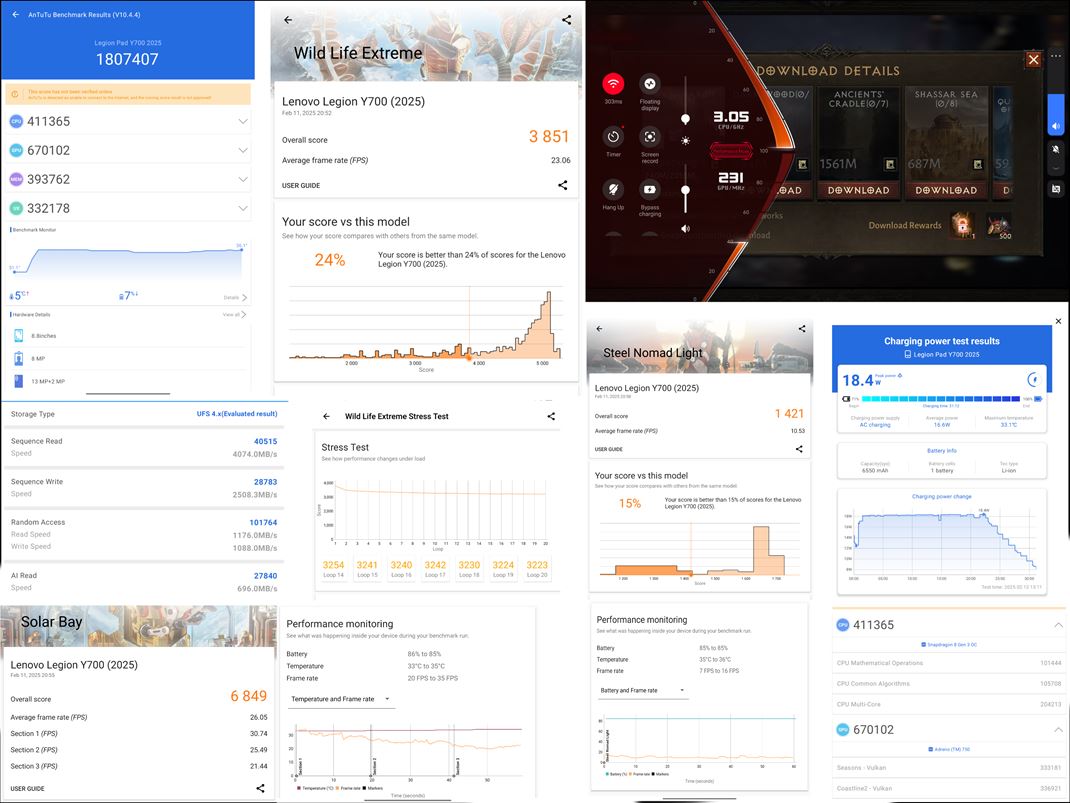1070x803 pixels.
Task: Tap the UFS 4.x(Evaluated result) storage type value
Action: tap(237, 414)
